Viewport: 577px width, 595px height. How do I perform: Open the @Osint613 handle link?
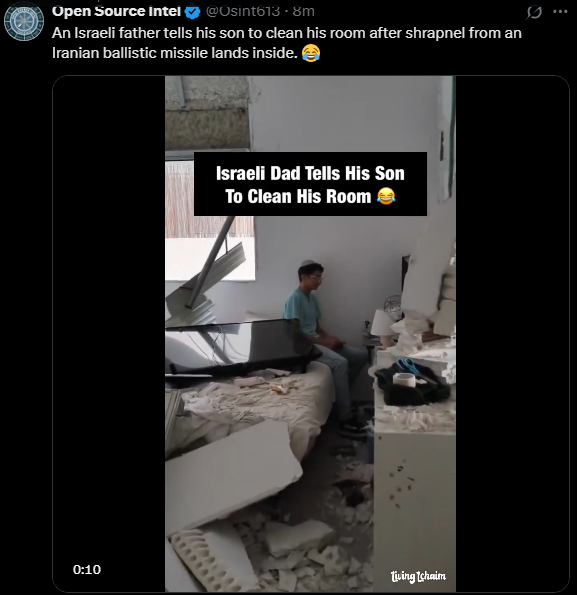point(242,11)
